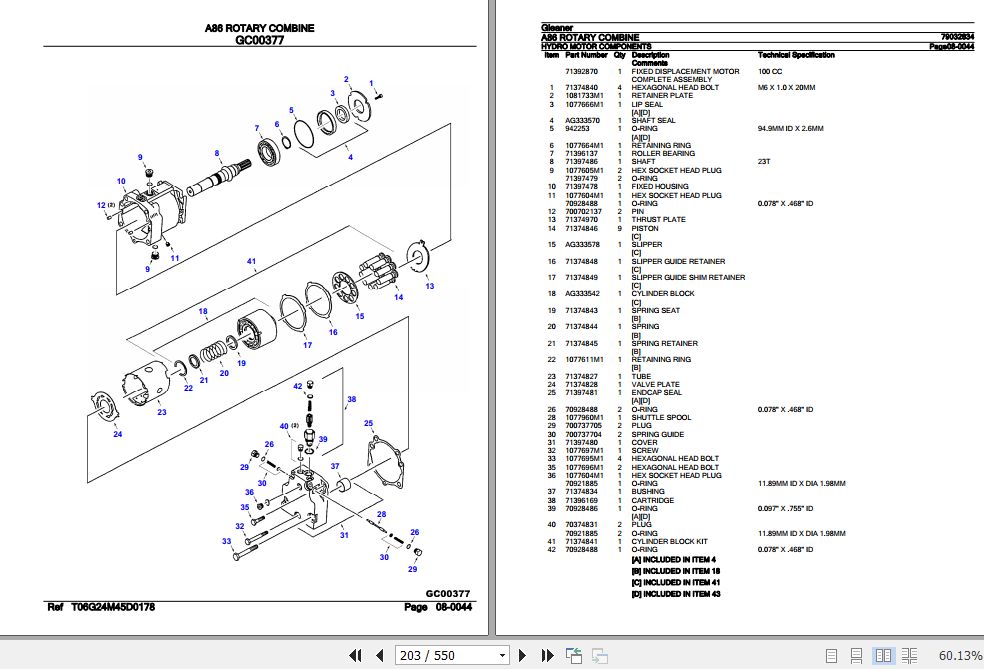
Task: Expand the page selector combo box
Action: tap(501, 655)
